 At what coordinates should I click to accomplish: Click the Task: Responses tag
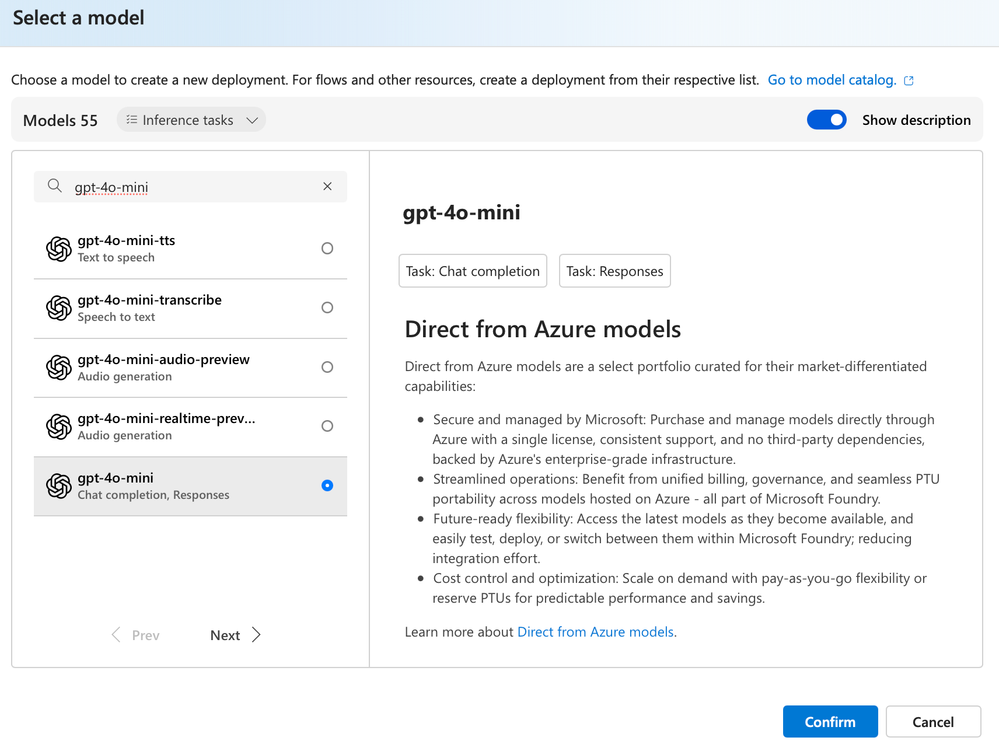pyautogui.click(x=614, y=271)
